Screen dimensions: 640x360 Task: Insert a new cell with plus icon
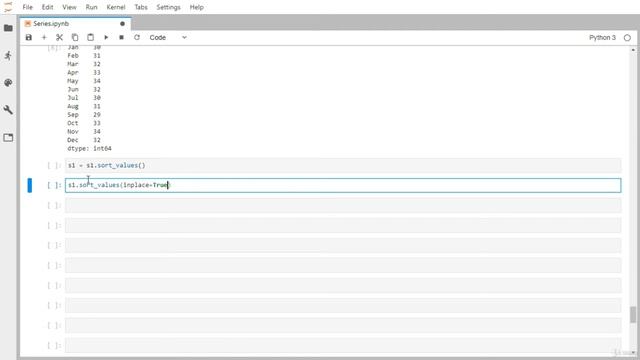(x=44, y=38)
